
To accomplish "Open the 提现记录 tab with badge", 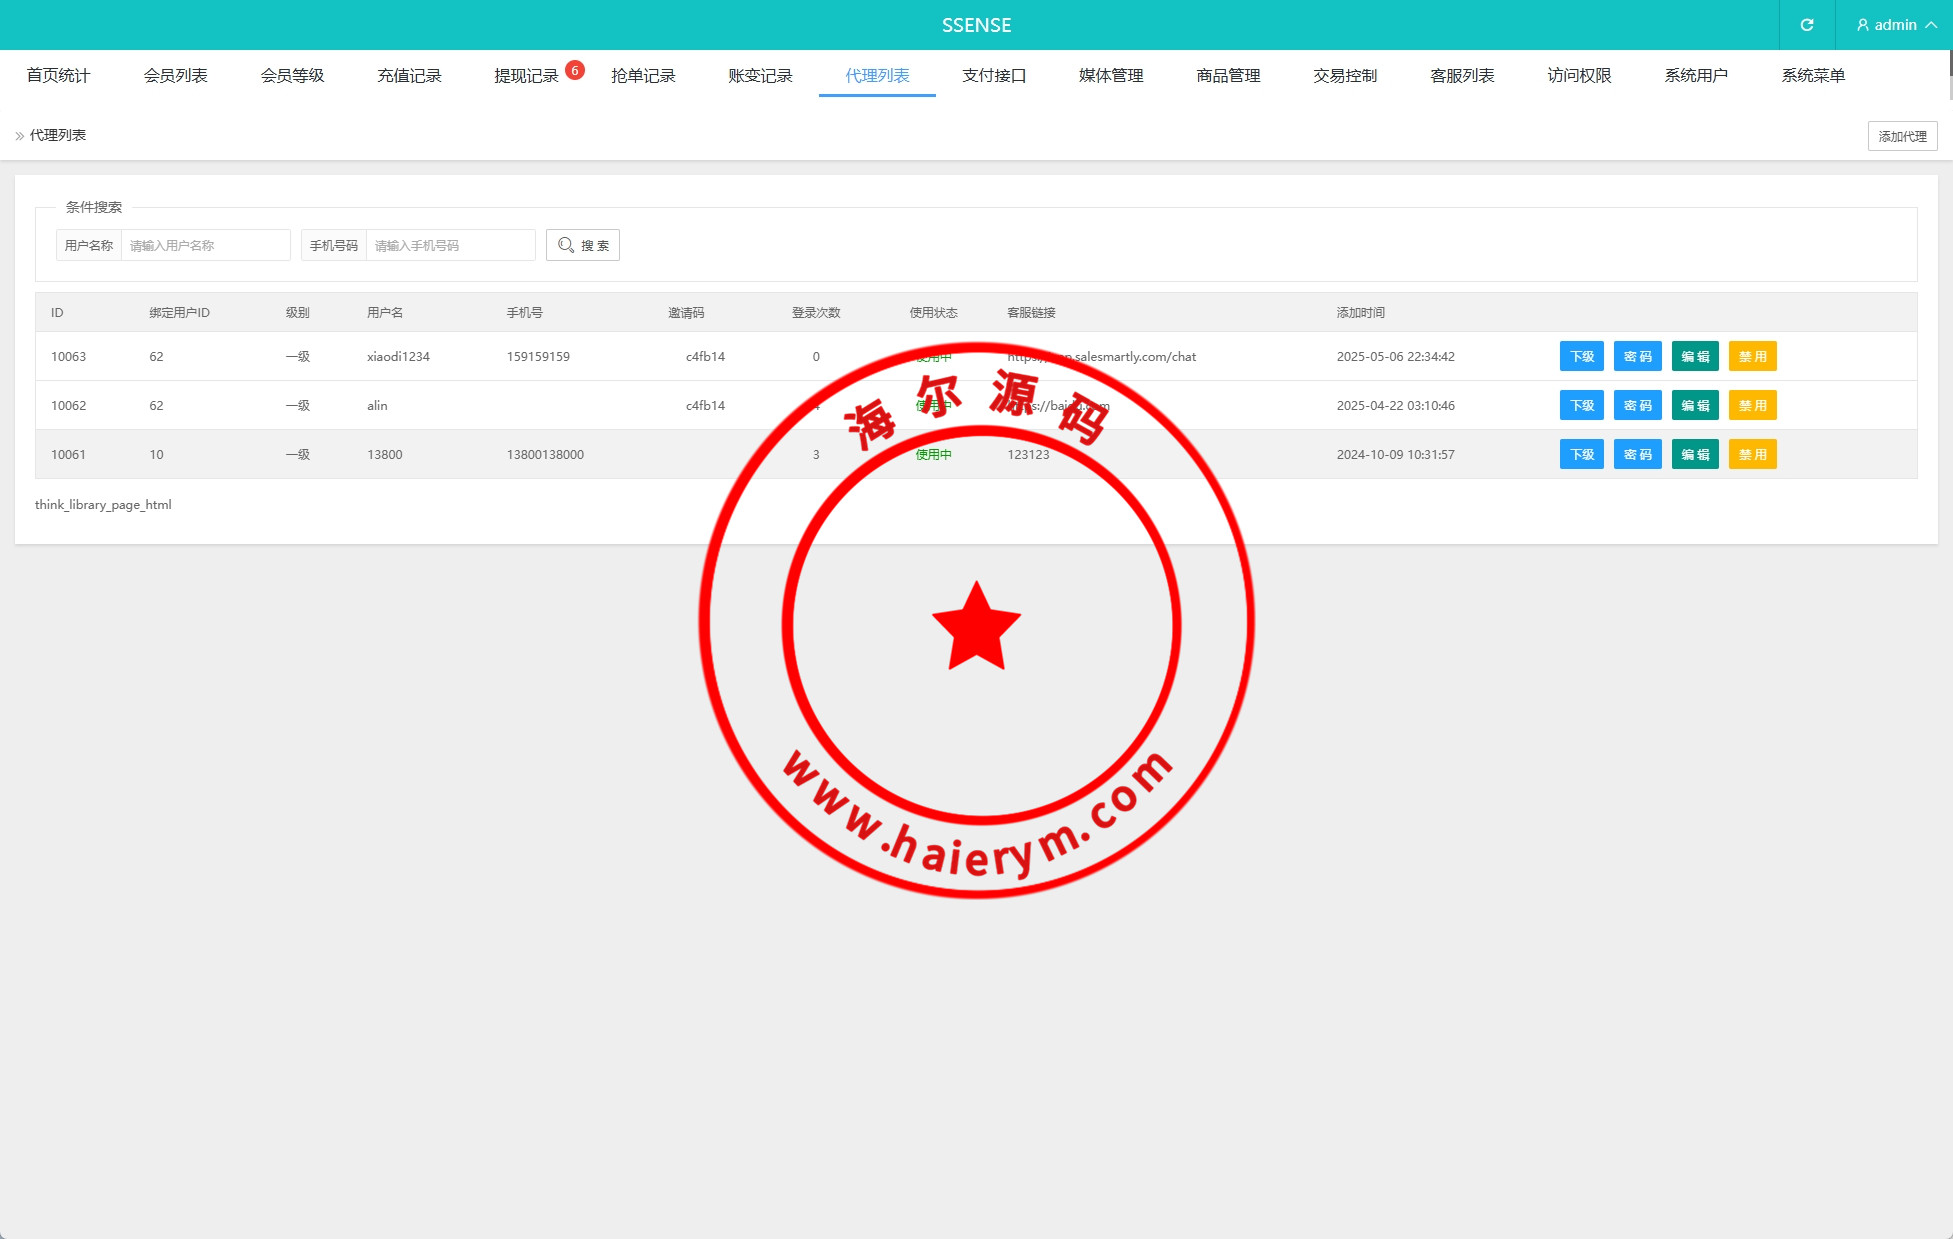I will [x=527, y=76].
